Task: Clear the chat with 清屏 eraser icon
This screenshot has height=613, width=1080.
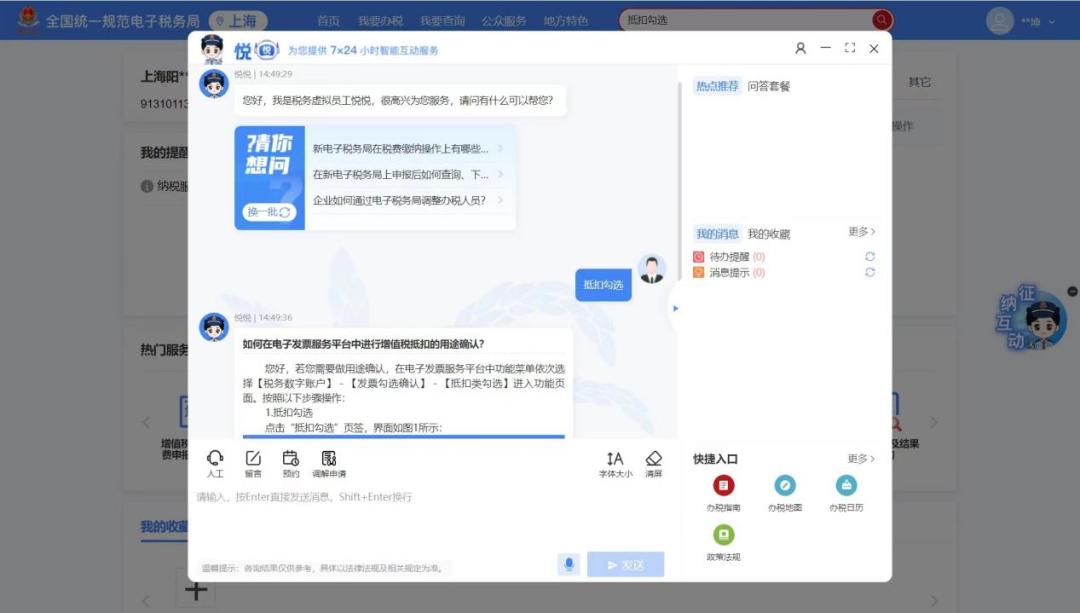Action: [654, 459]
